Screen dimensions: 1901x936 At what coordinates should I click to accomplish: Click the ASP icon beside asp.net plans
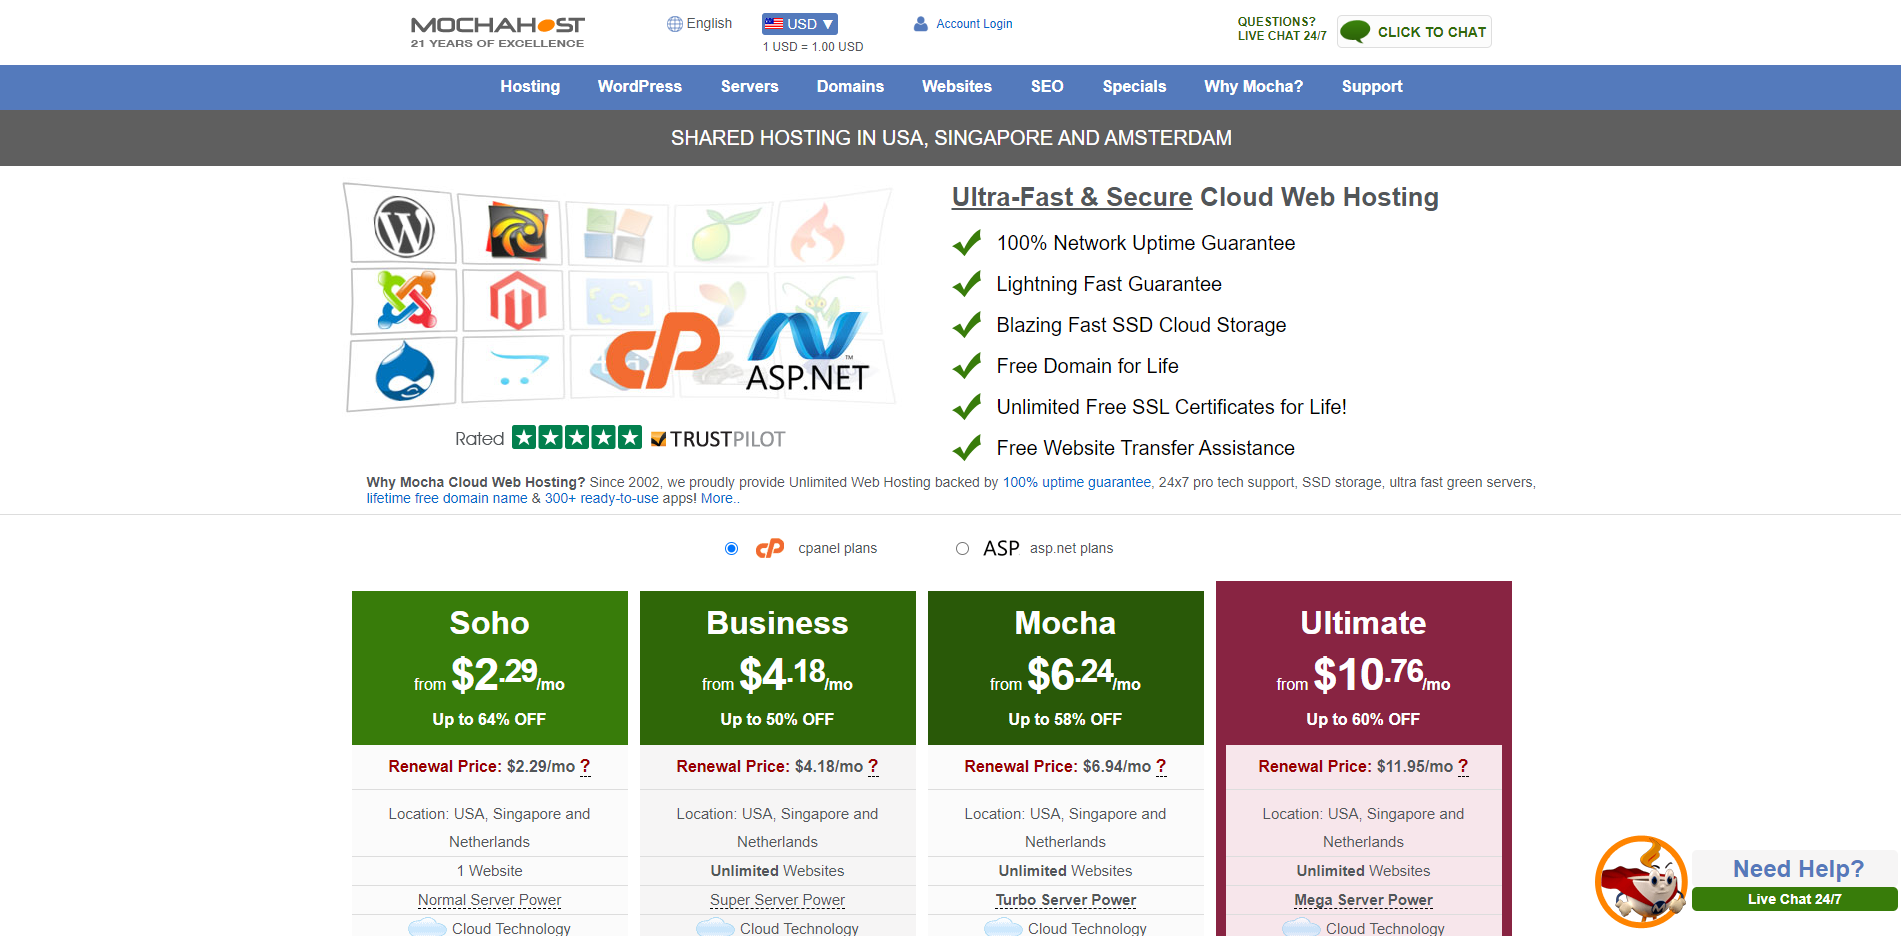(x=1001, y=548)
